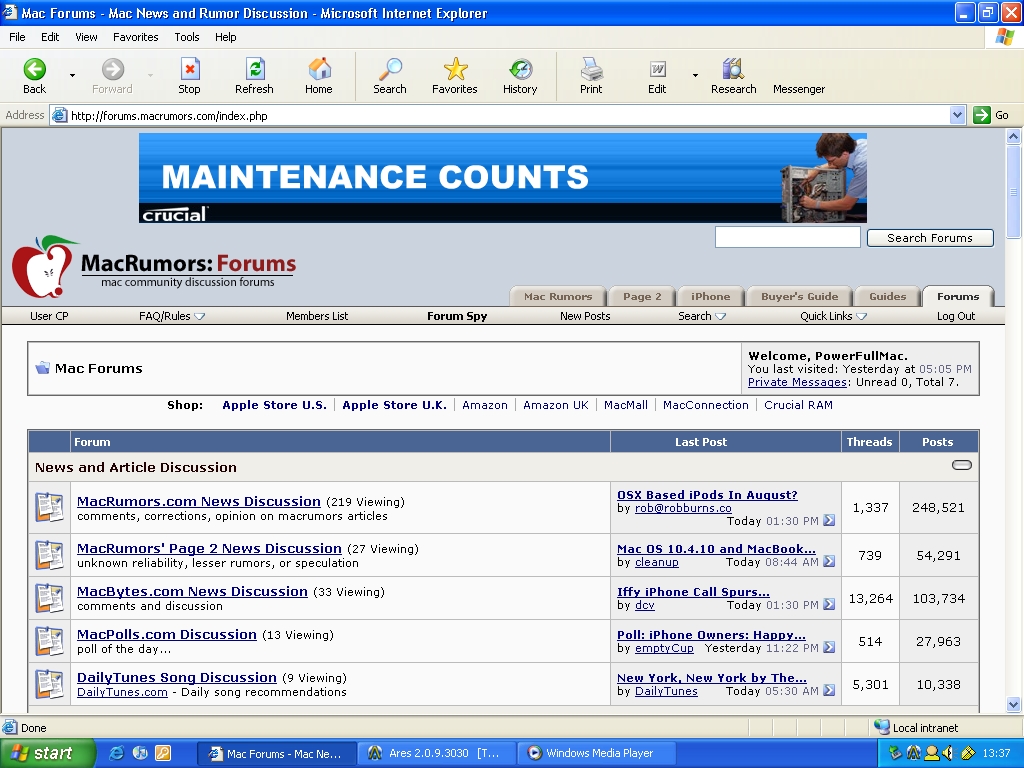
Task: Click forum status icon beside DailyTunes Song Discussion
Action: point(50,684)
